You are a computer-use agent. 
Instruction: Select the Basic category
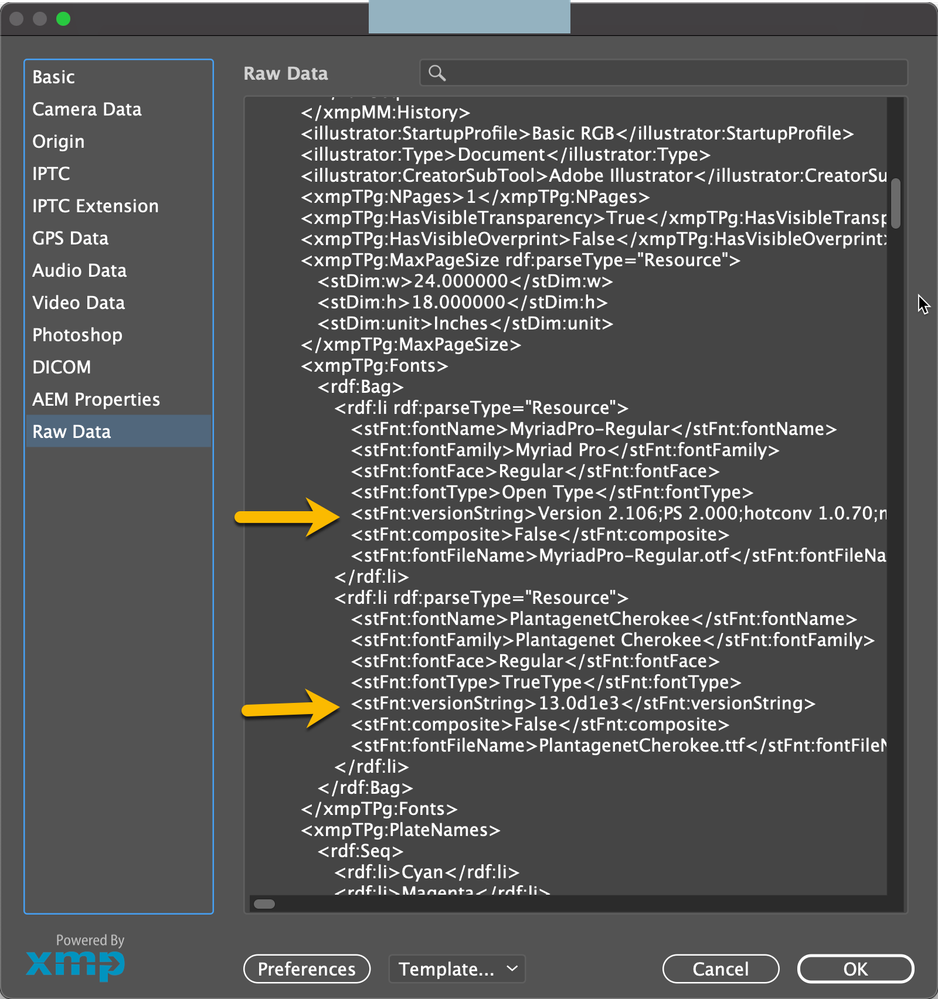(x=118, y=77)
